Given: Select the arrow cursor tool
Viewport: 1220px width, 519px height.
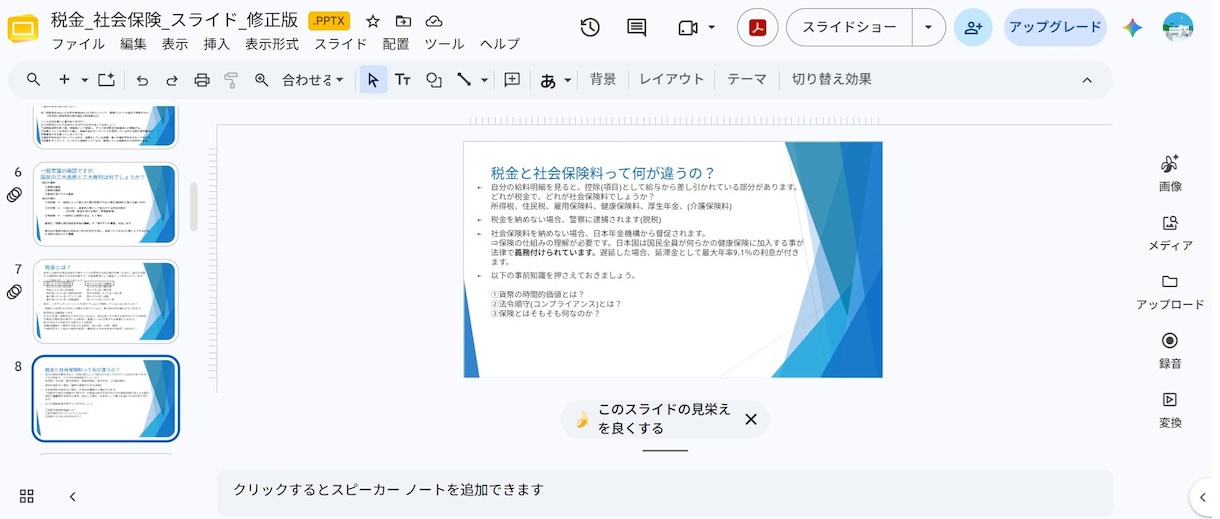Looking at the screenshot, I should point(373,80).
